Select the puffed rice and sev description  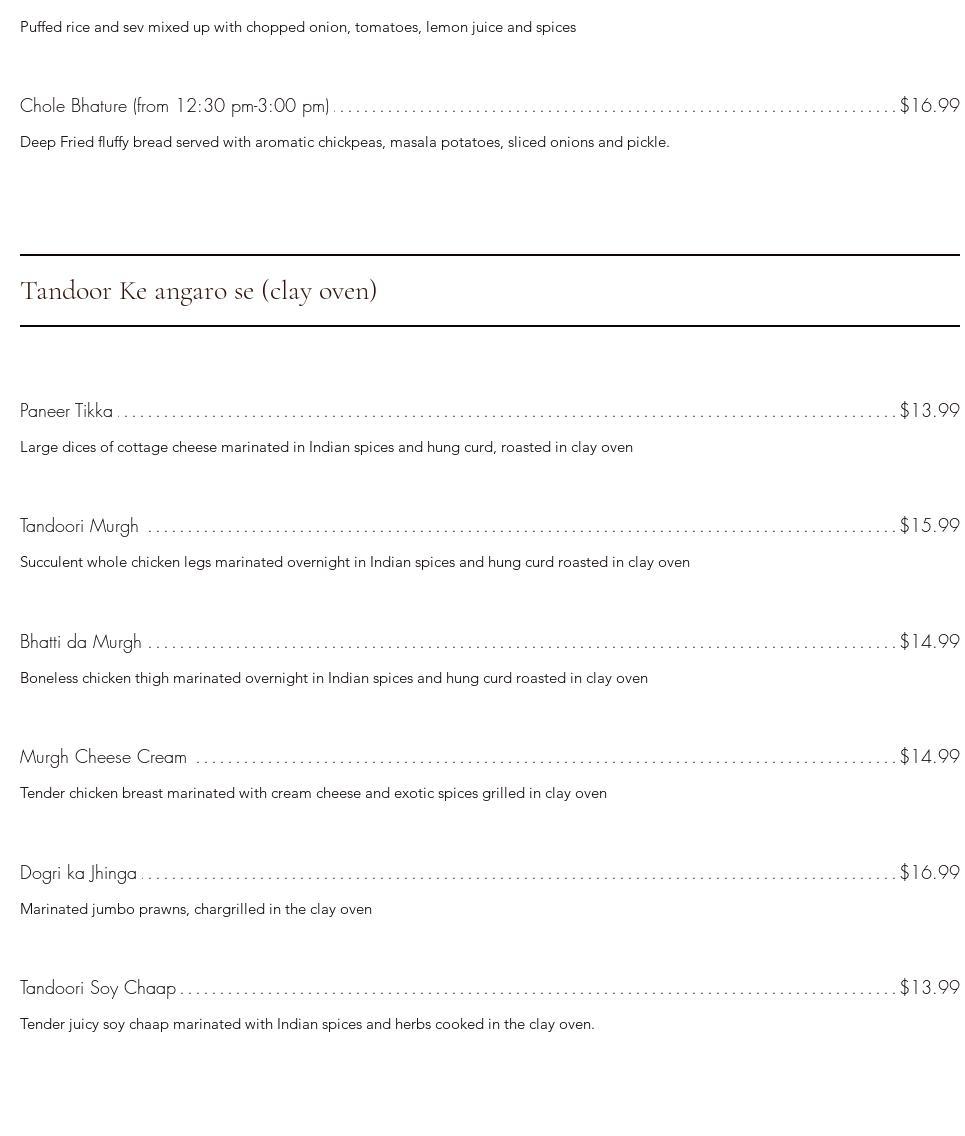click(298, 28)
